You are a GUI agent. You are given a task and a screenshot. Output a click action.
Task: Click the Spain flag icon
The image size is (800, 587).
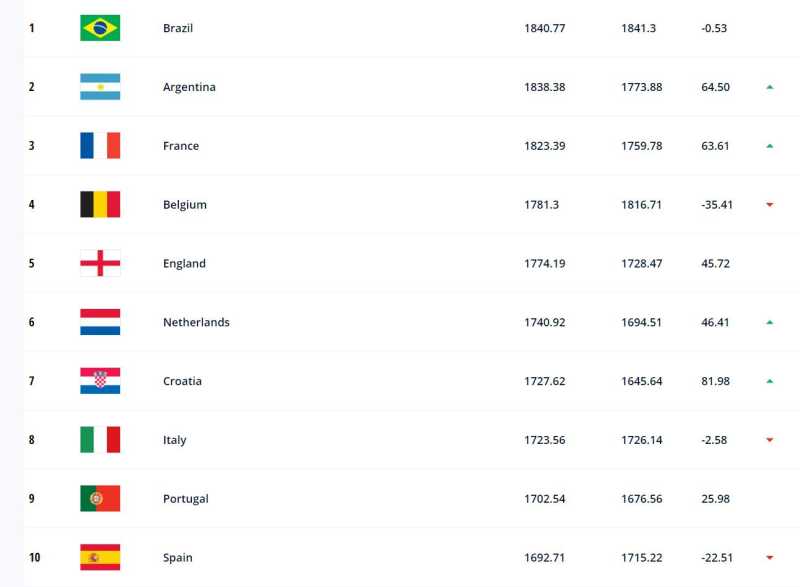pyautogui.click(x=100, y=557)
